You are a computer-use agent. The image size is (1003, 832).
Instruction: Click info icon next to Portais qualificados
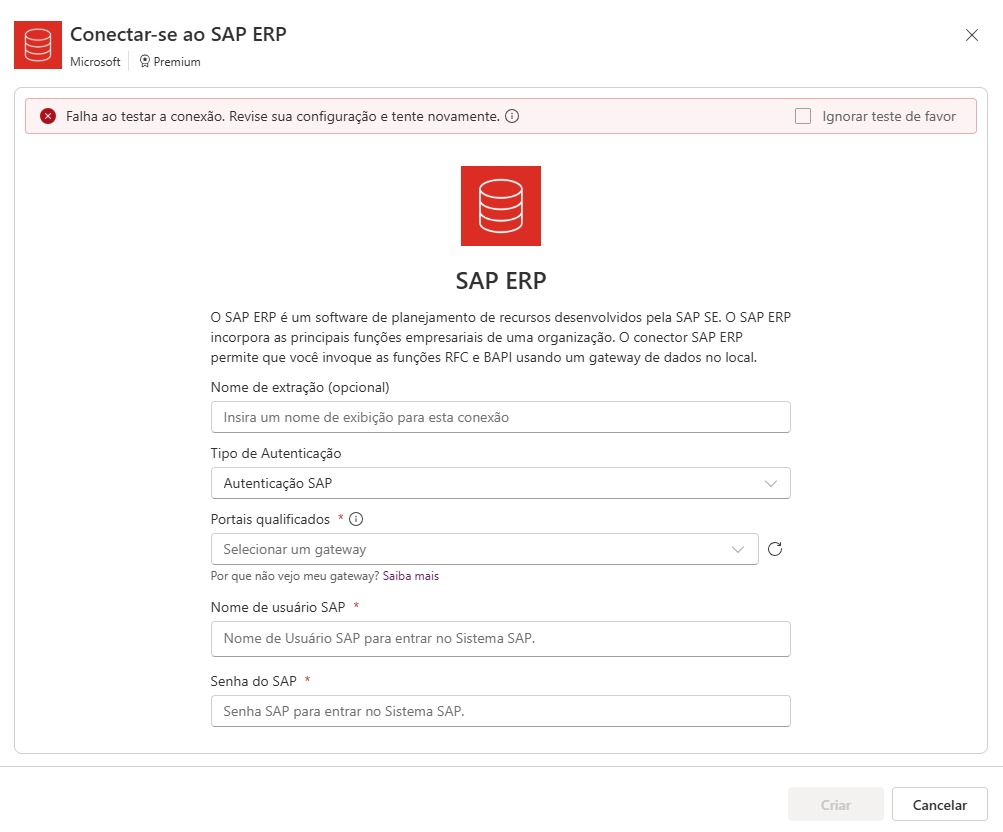coord(356,519)
